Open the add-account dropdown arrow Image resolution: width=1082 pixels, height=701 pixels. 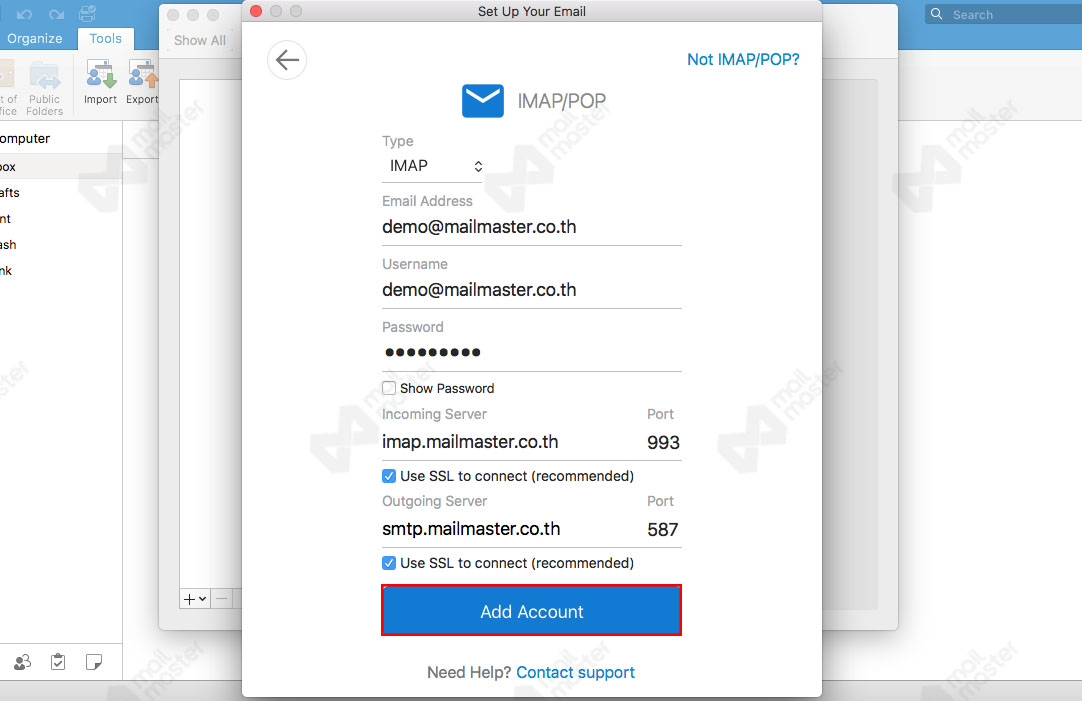[x=200, y=598]
